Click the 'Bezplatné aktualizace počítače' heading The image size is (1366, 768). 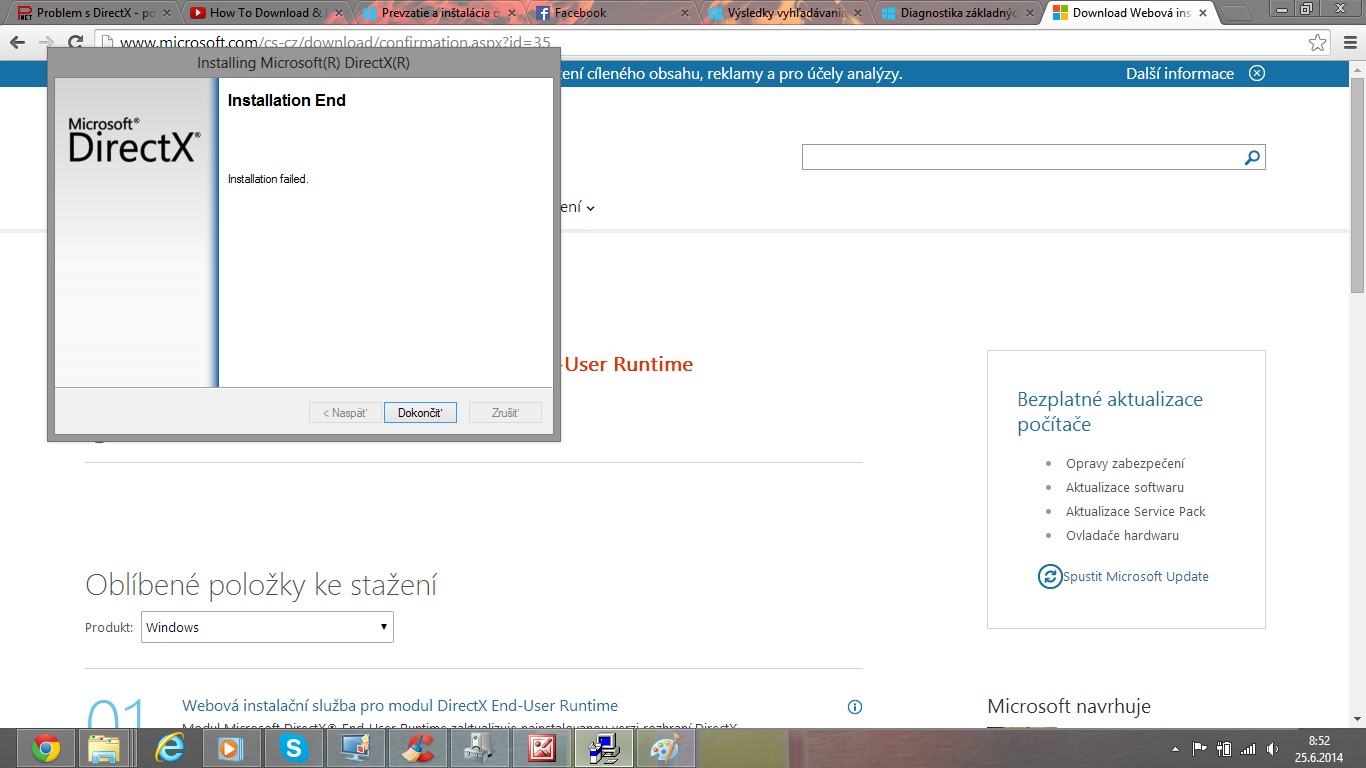[x=1110, y=412]
